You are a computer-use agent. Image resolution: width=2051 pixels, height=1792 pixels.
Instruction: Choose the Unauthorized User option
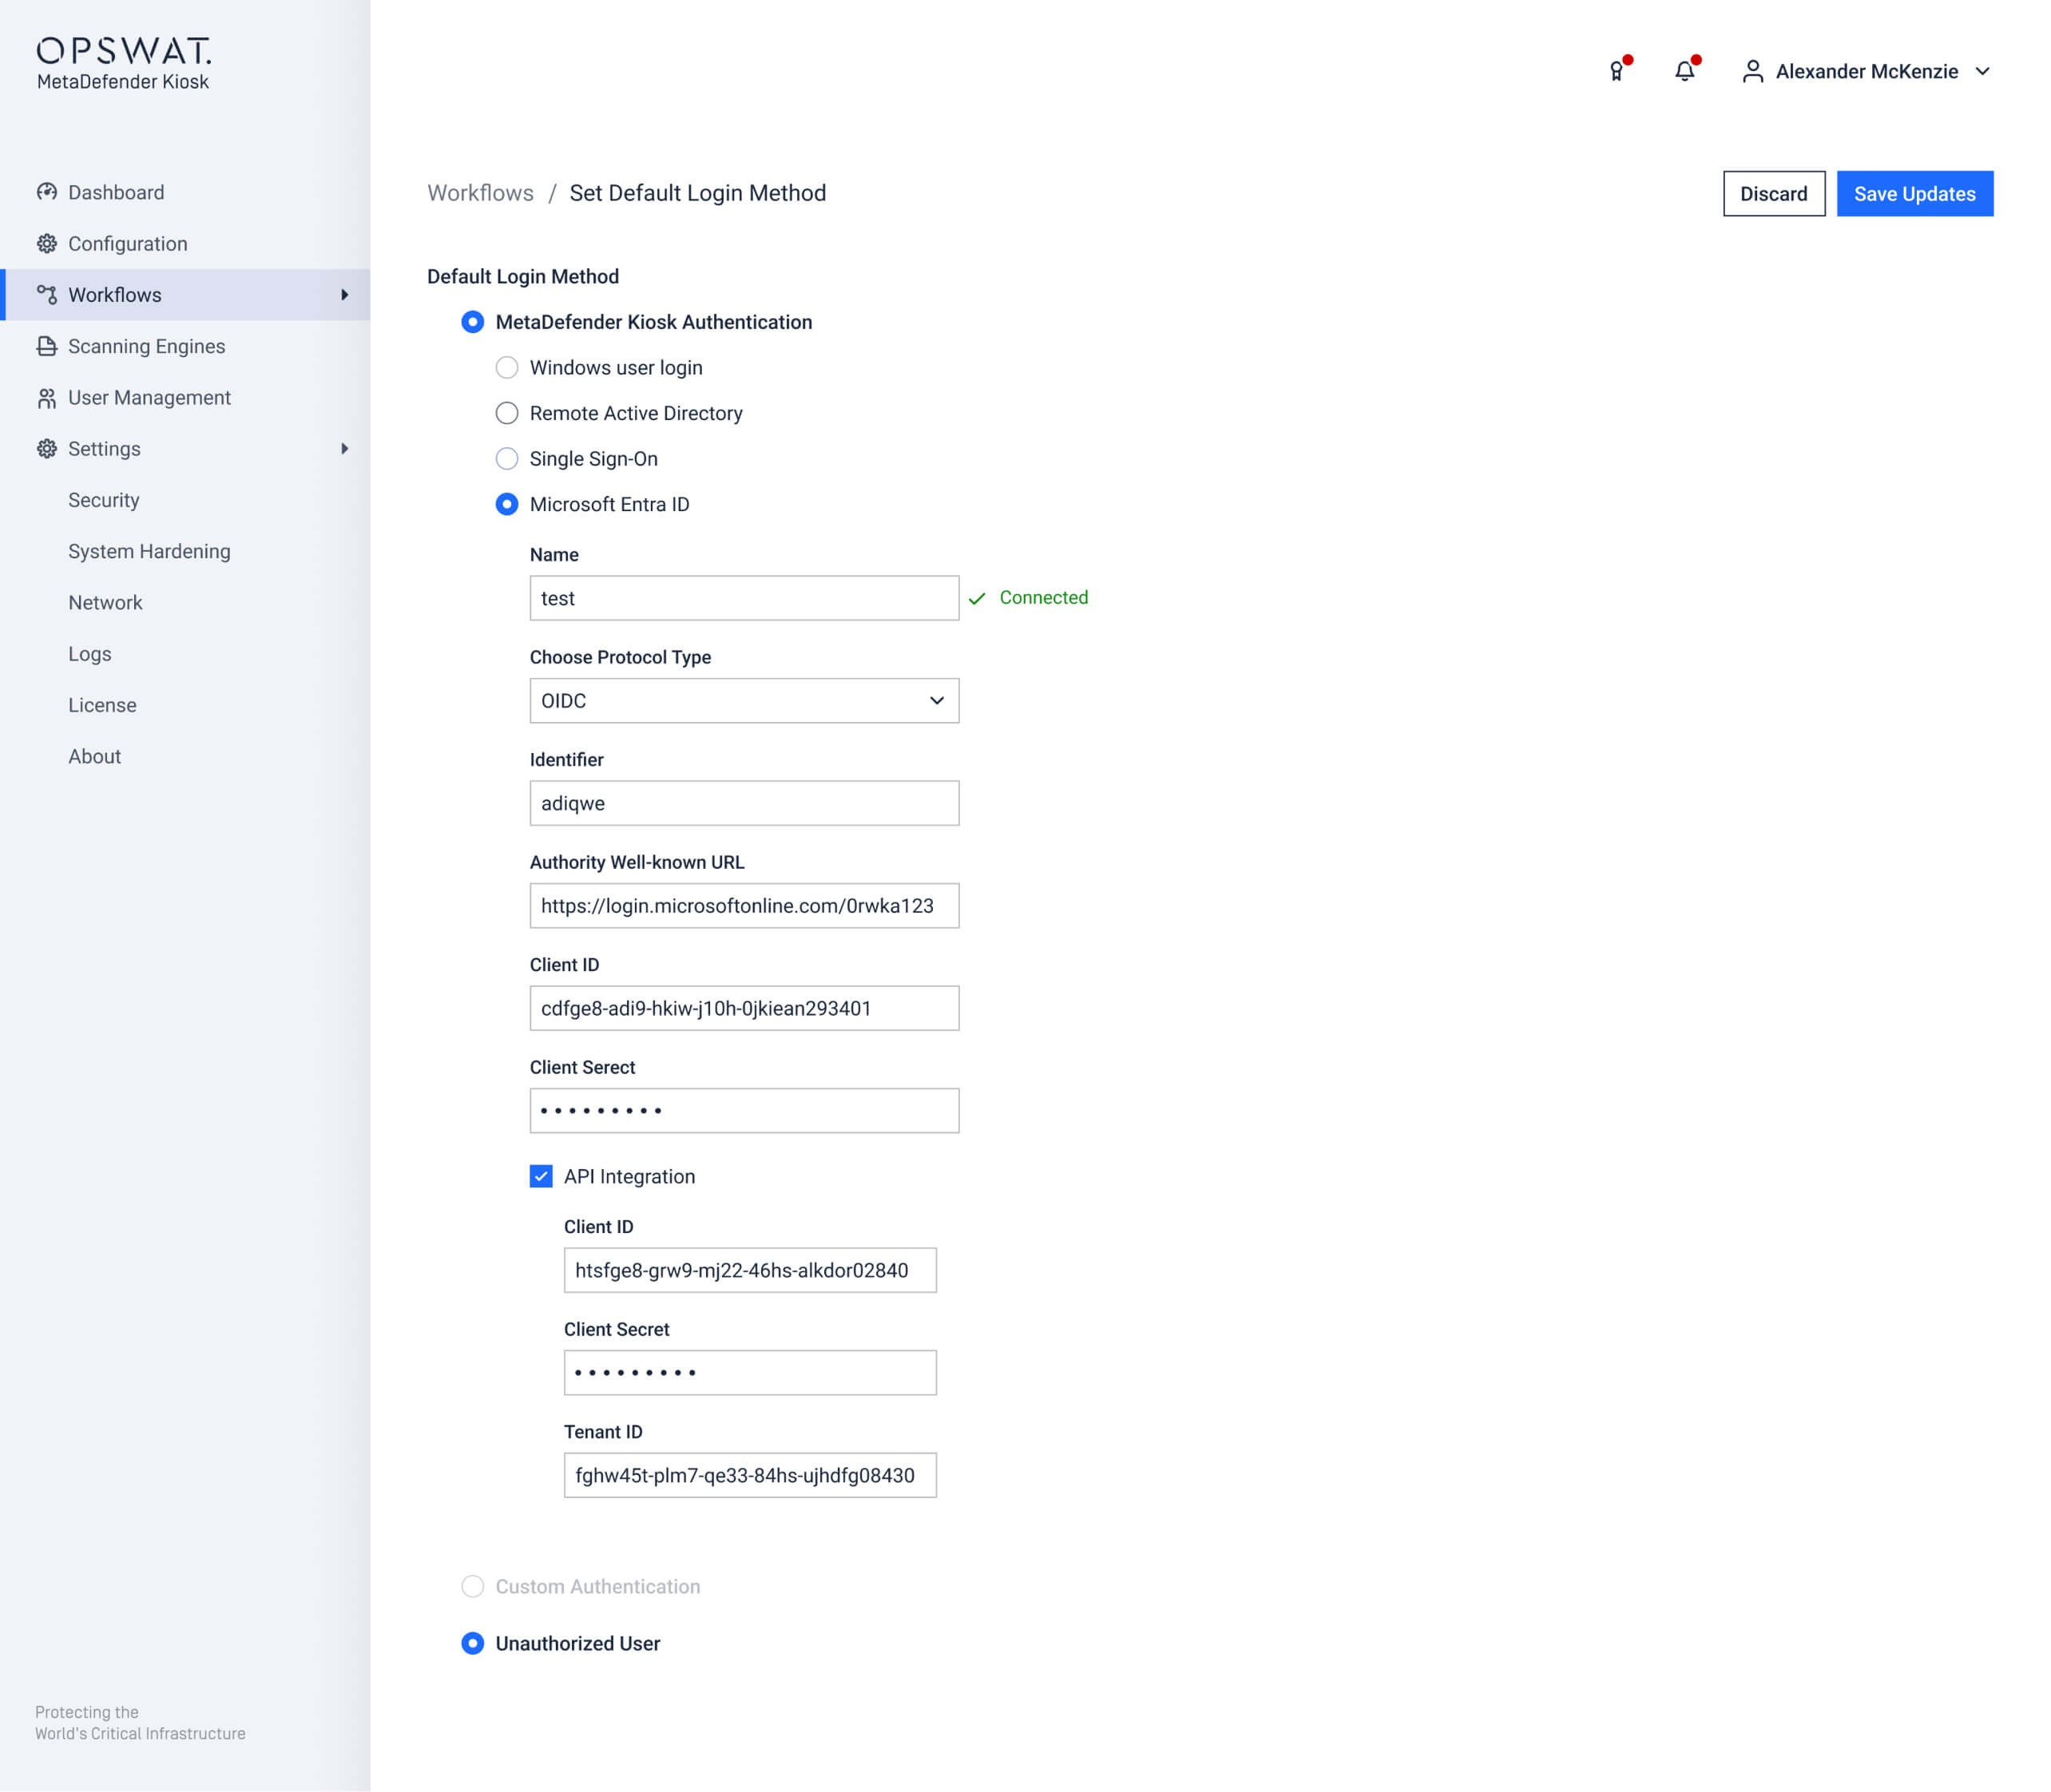[x=472, y=1643]
